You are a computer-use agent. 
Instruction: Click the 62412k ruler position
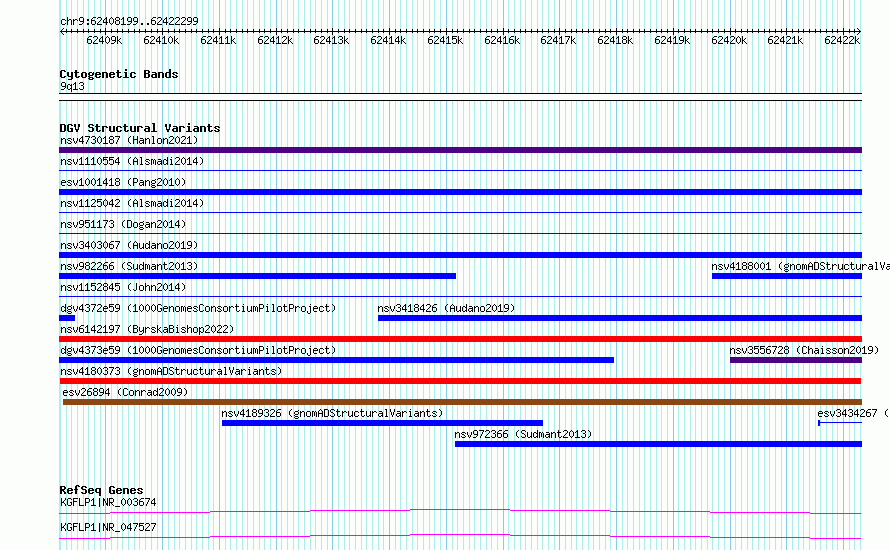[x=275, y=40]
